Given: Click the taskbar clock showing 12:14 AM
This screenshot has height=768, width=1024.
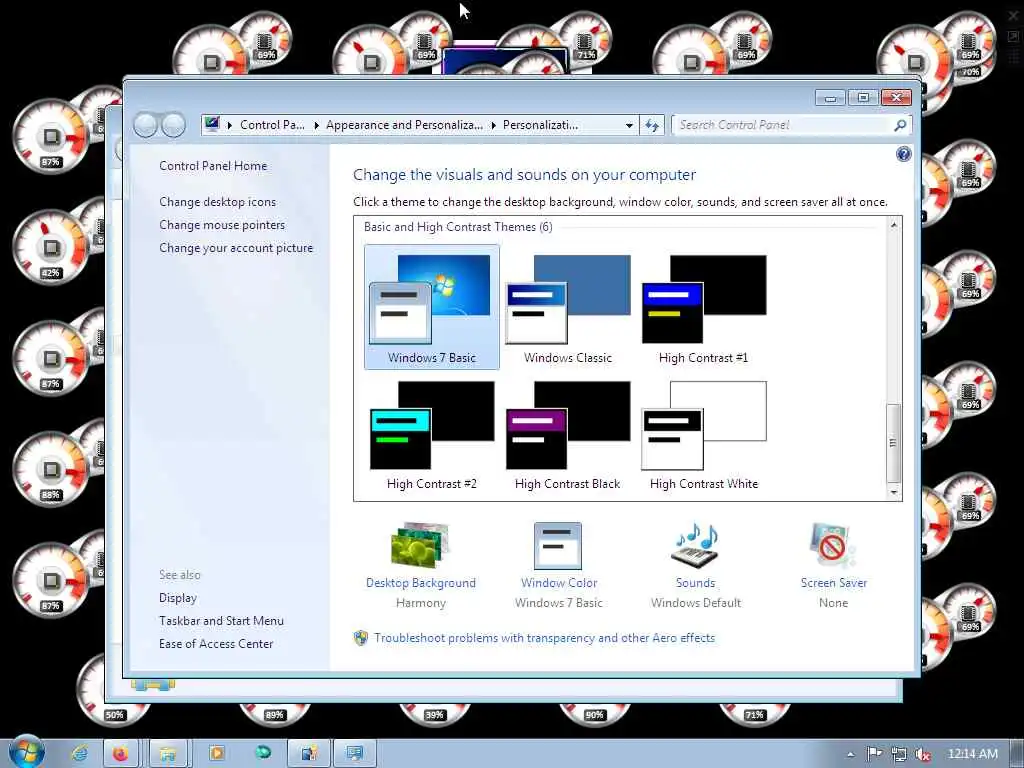Looking at the screenshot, I should pyautogui.click(x=972, y=754).
